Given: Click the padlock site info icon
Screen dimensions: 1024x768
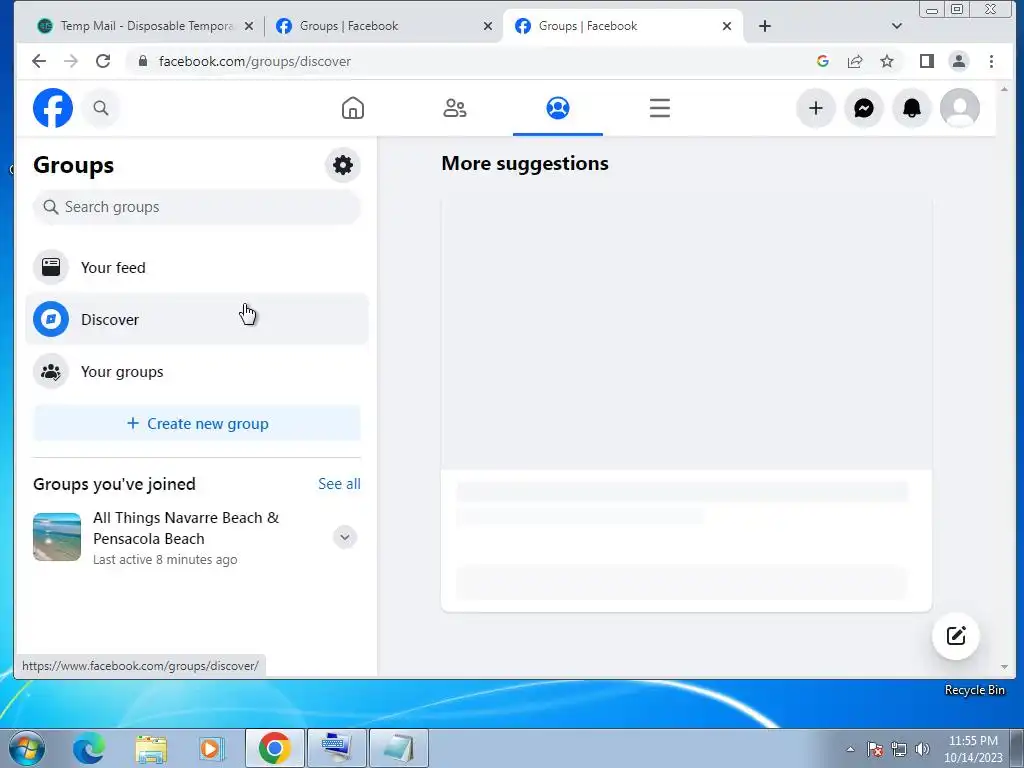Looking at the screenshot, I should click(143, 61).
